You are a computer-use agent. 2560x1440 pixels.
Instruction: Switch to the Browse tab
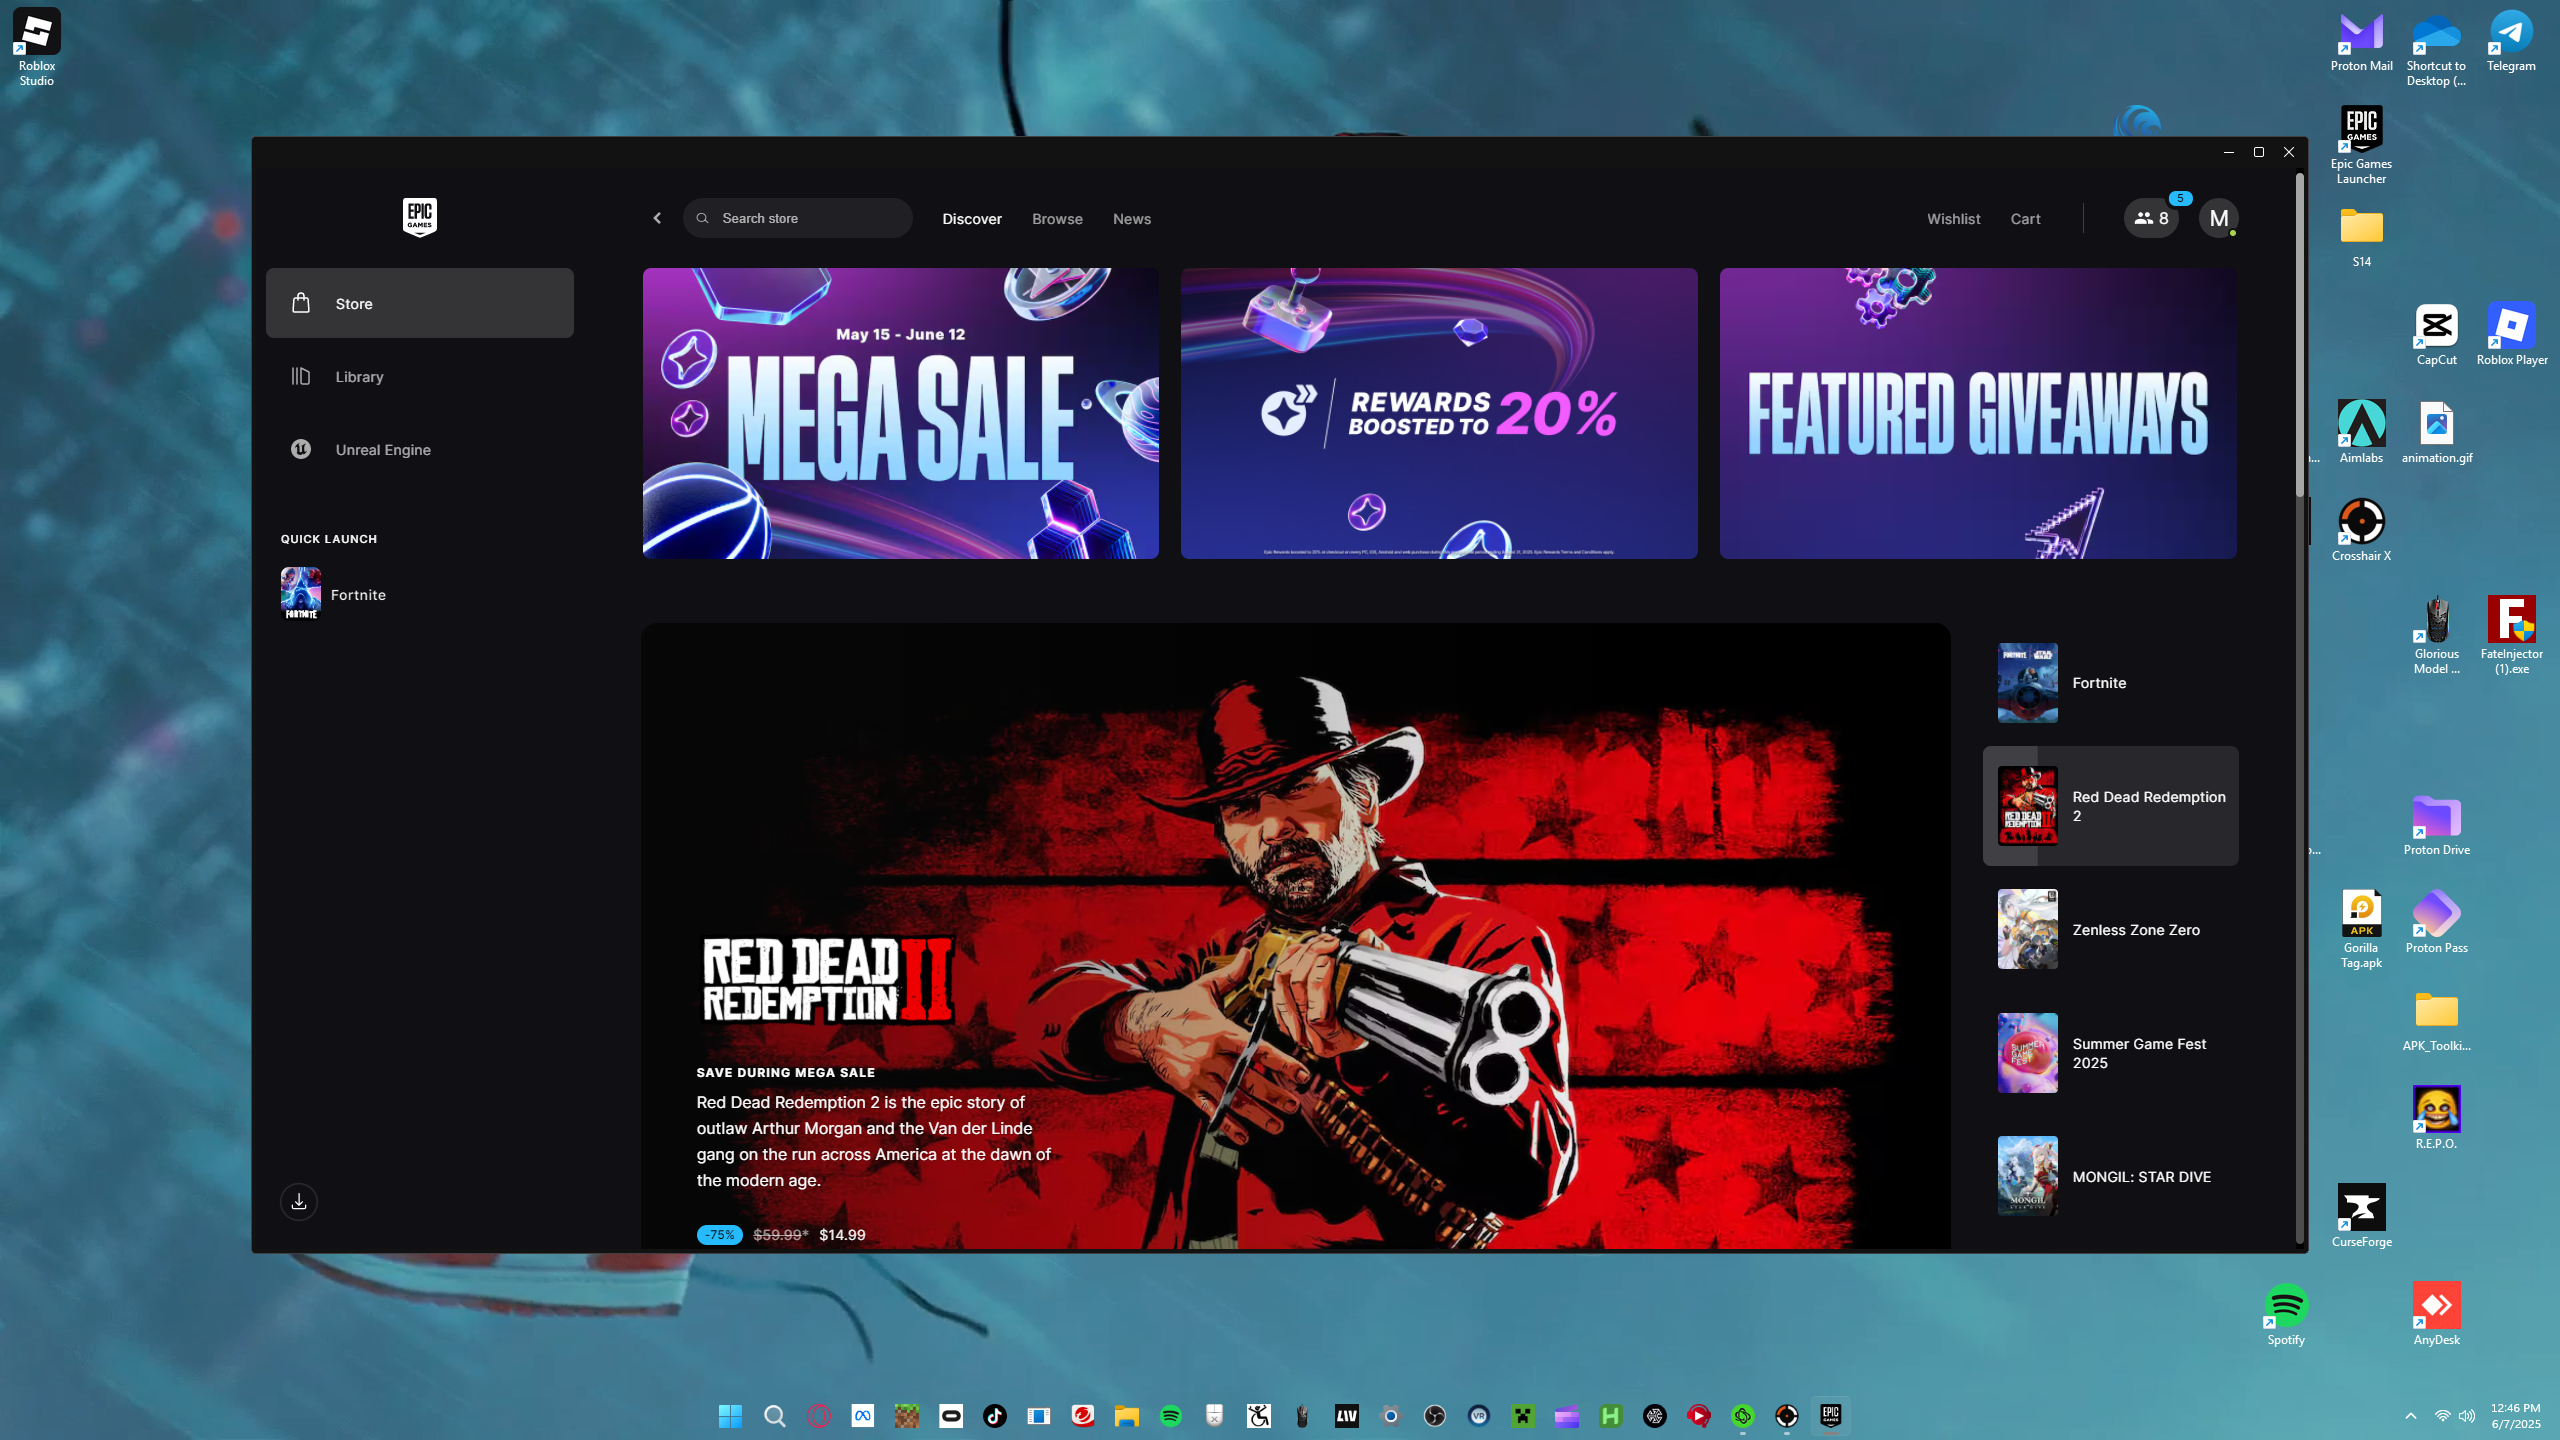click(1057, 219)
